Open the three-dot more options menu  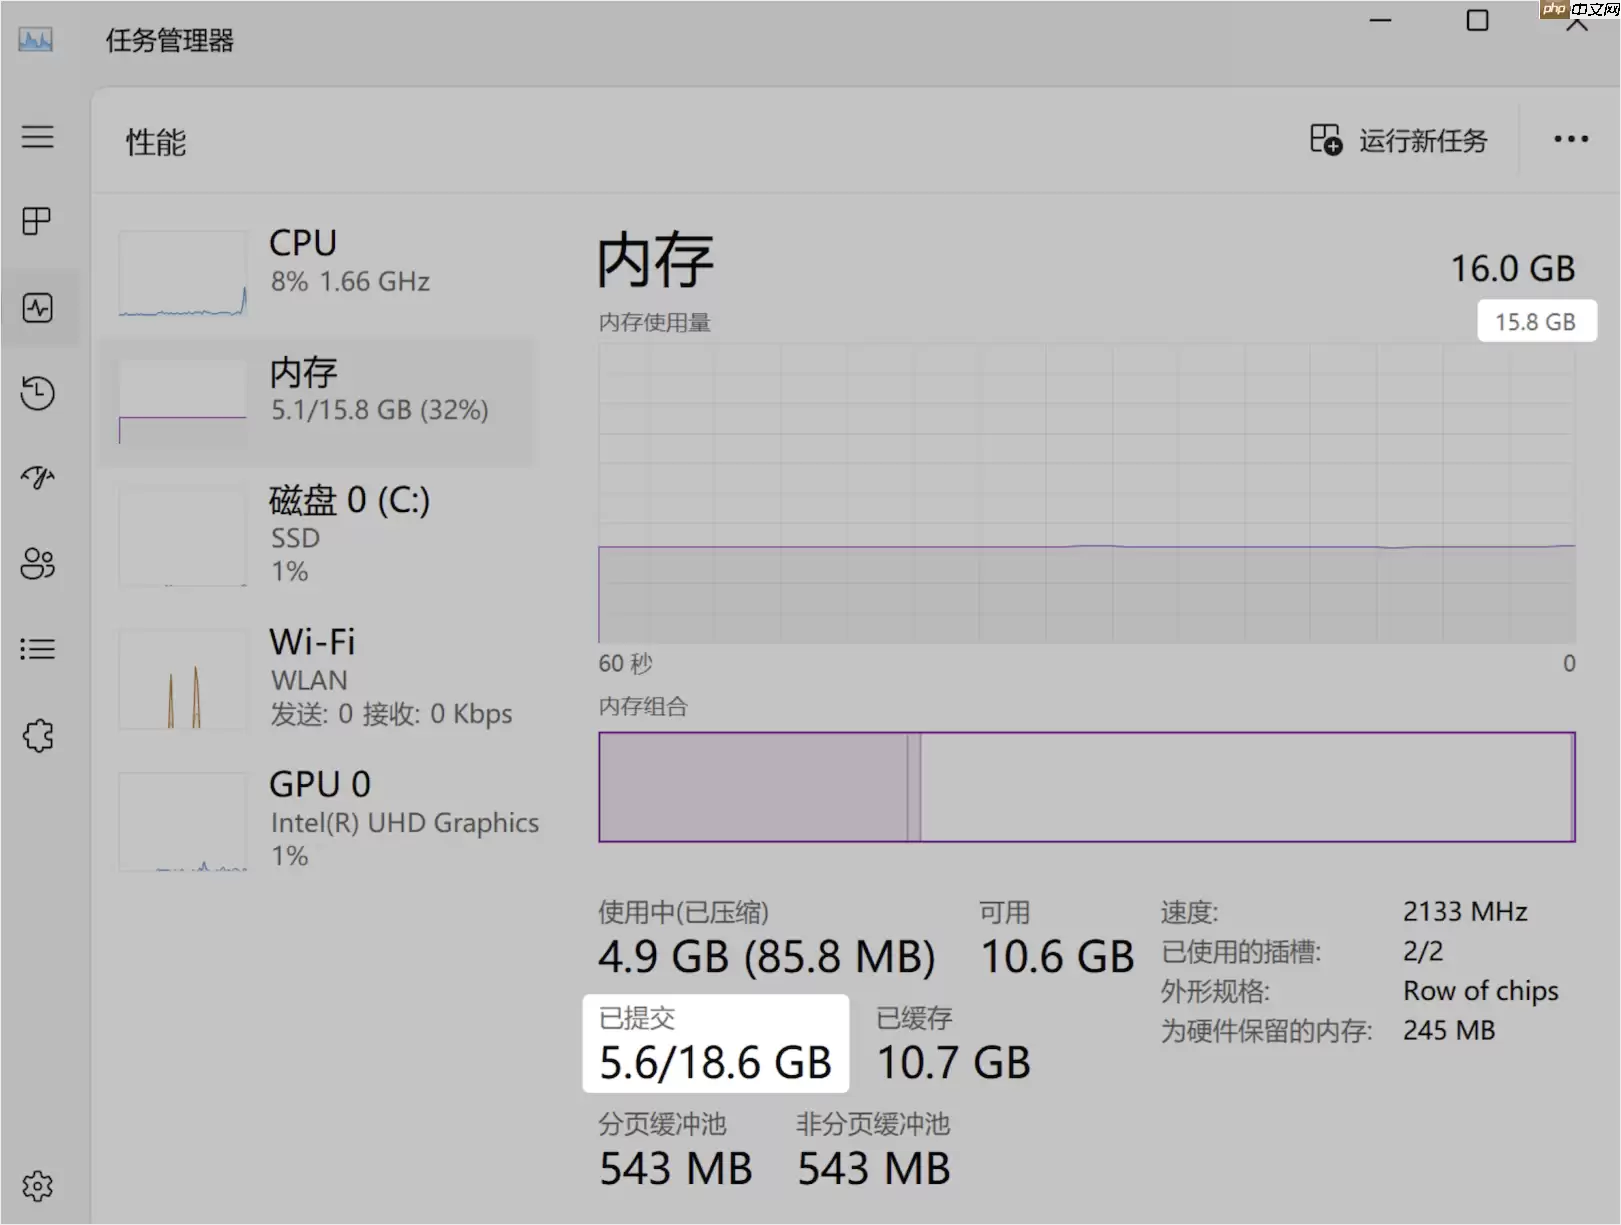tap(1571, 139)
